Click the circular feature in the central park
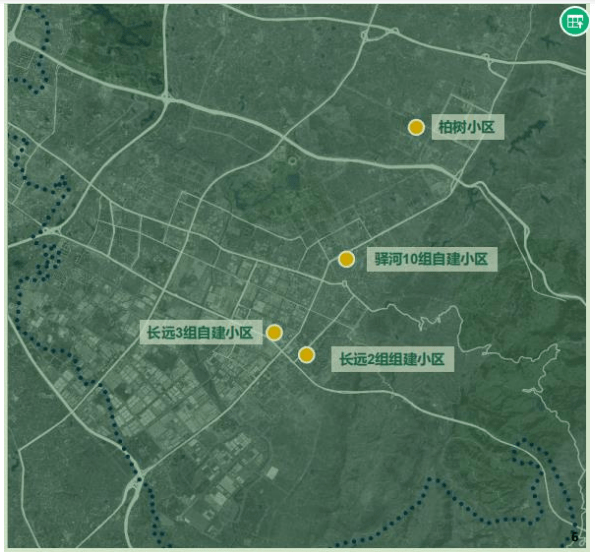The image size is (595, 552). tap(293, 161)
